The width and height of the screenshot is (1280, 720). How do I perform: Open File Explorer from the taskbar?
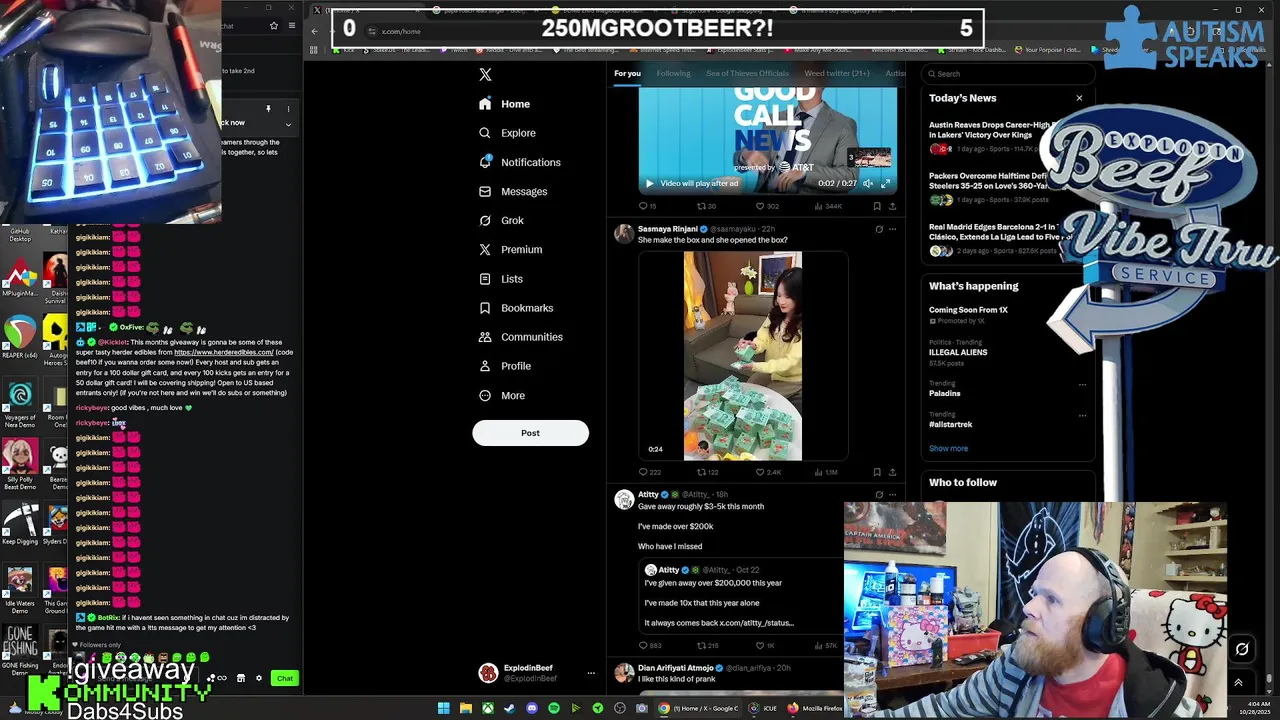coord(465,708)
